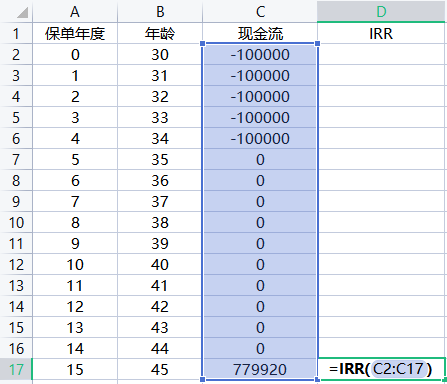Select row 15 header

coord(16,327)
